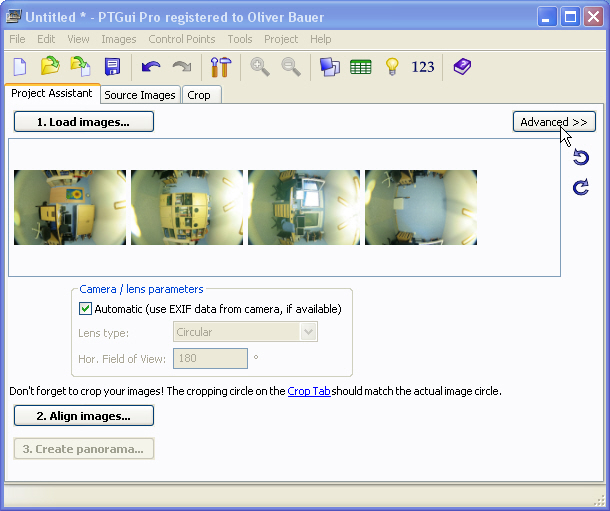Expand the Advanced options button
This screenshot has width=610, height=511.
[x=553, y=122]
